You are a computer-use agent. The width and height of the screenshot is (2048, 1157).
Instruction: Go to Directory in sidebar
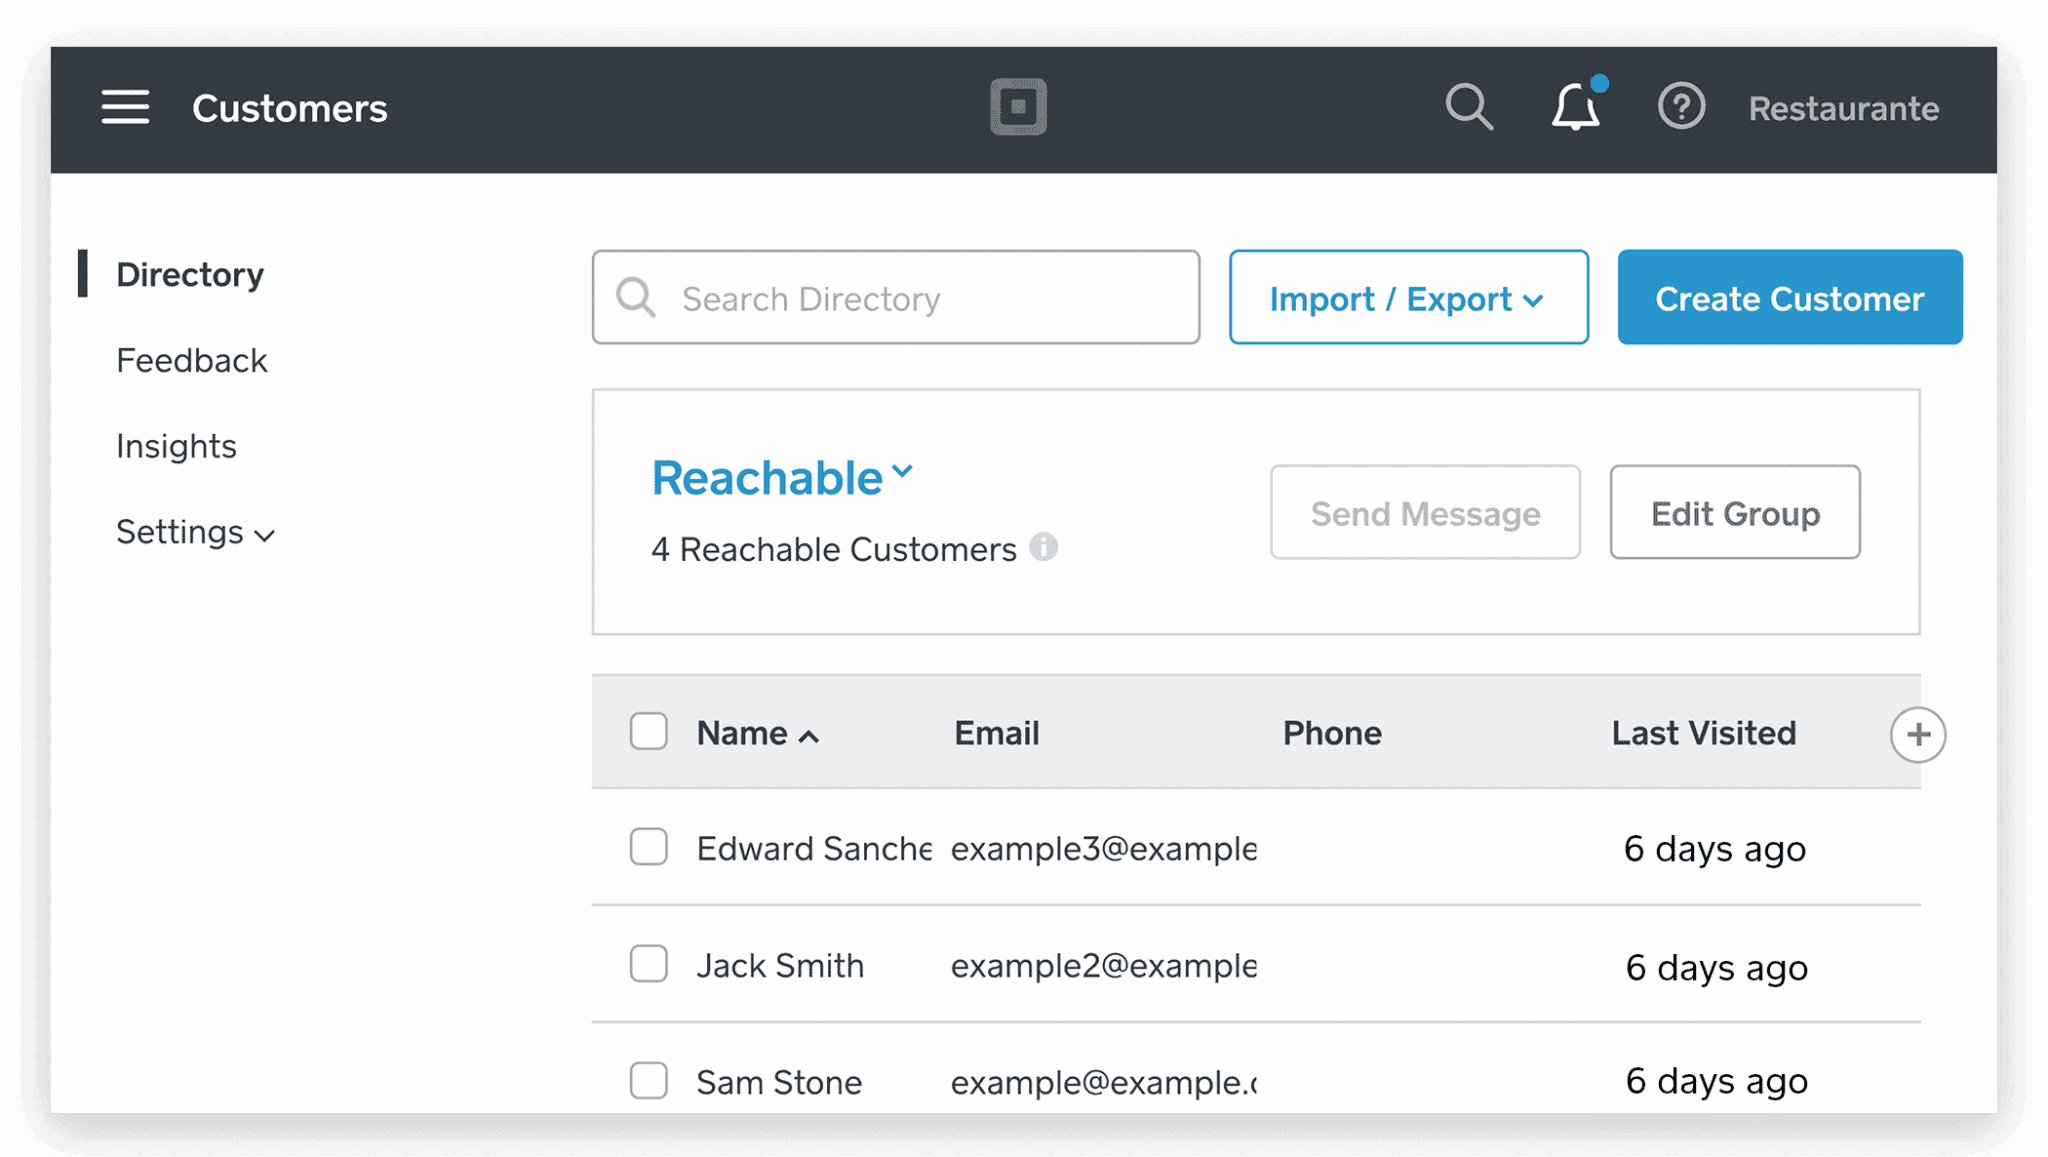click(190, 274)
